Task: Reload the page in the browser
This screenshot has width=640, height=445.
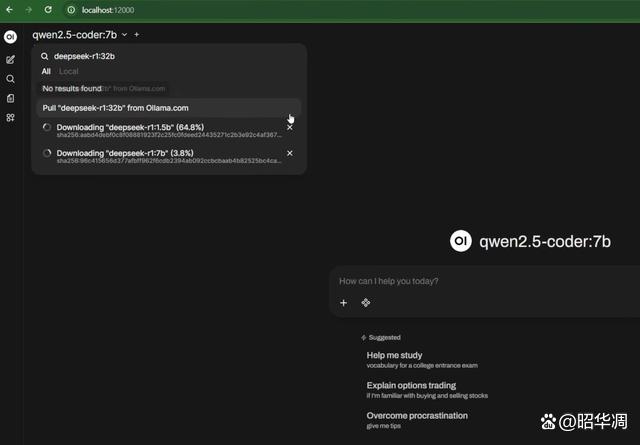Action: point(48,10)
